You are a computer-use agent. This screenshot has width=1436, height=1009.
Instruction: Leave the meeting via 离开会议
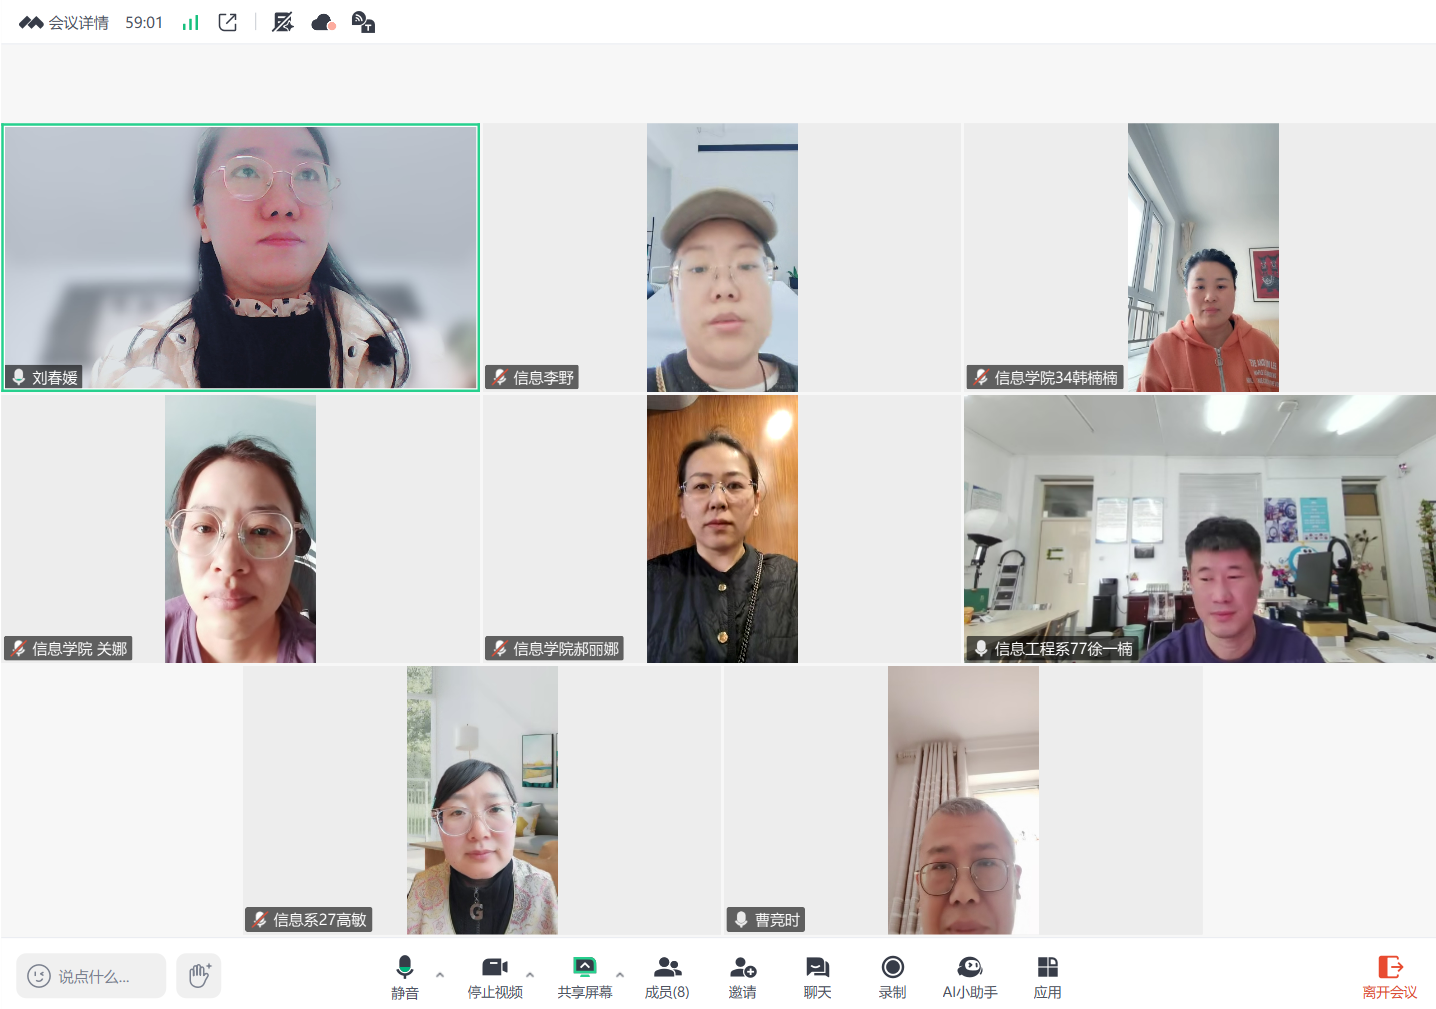coord(1389,976)
